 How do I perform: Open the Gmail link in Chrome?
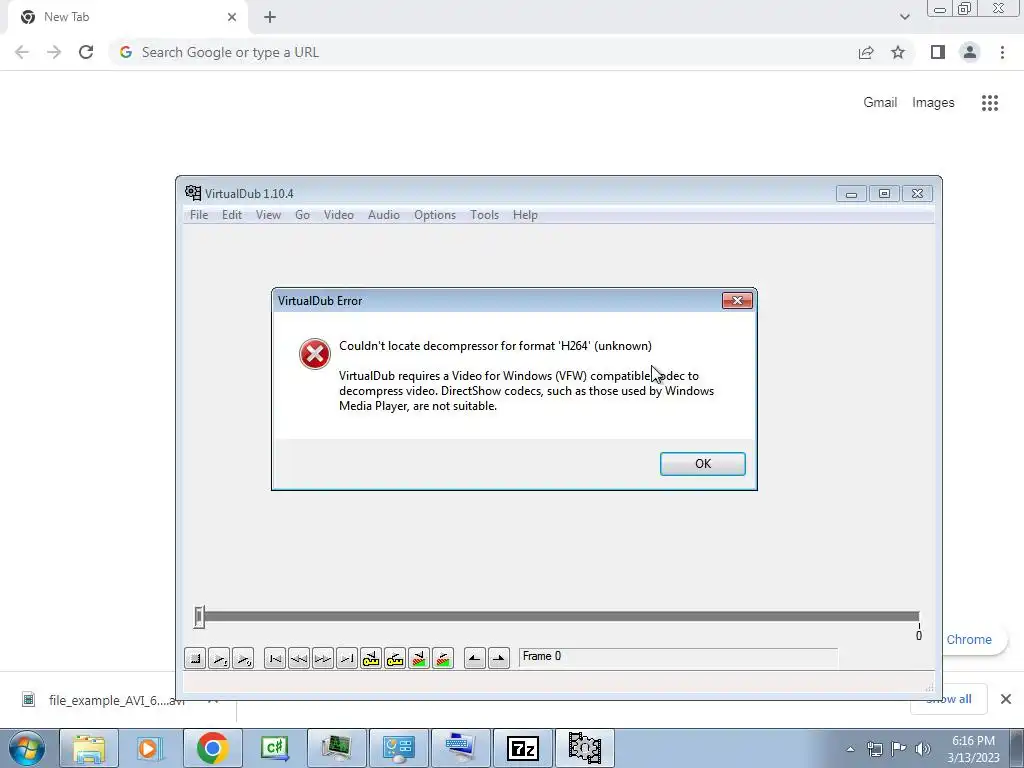coord(880,103)
